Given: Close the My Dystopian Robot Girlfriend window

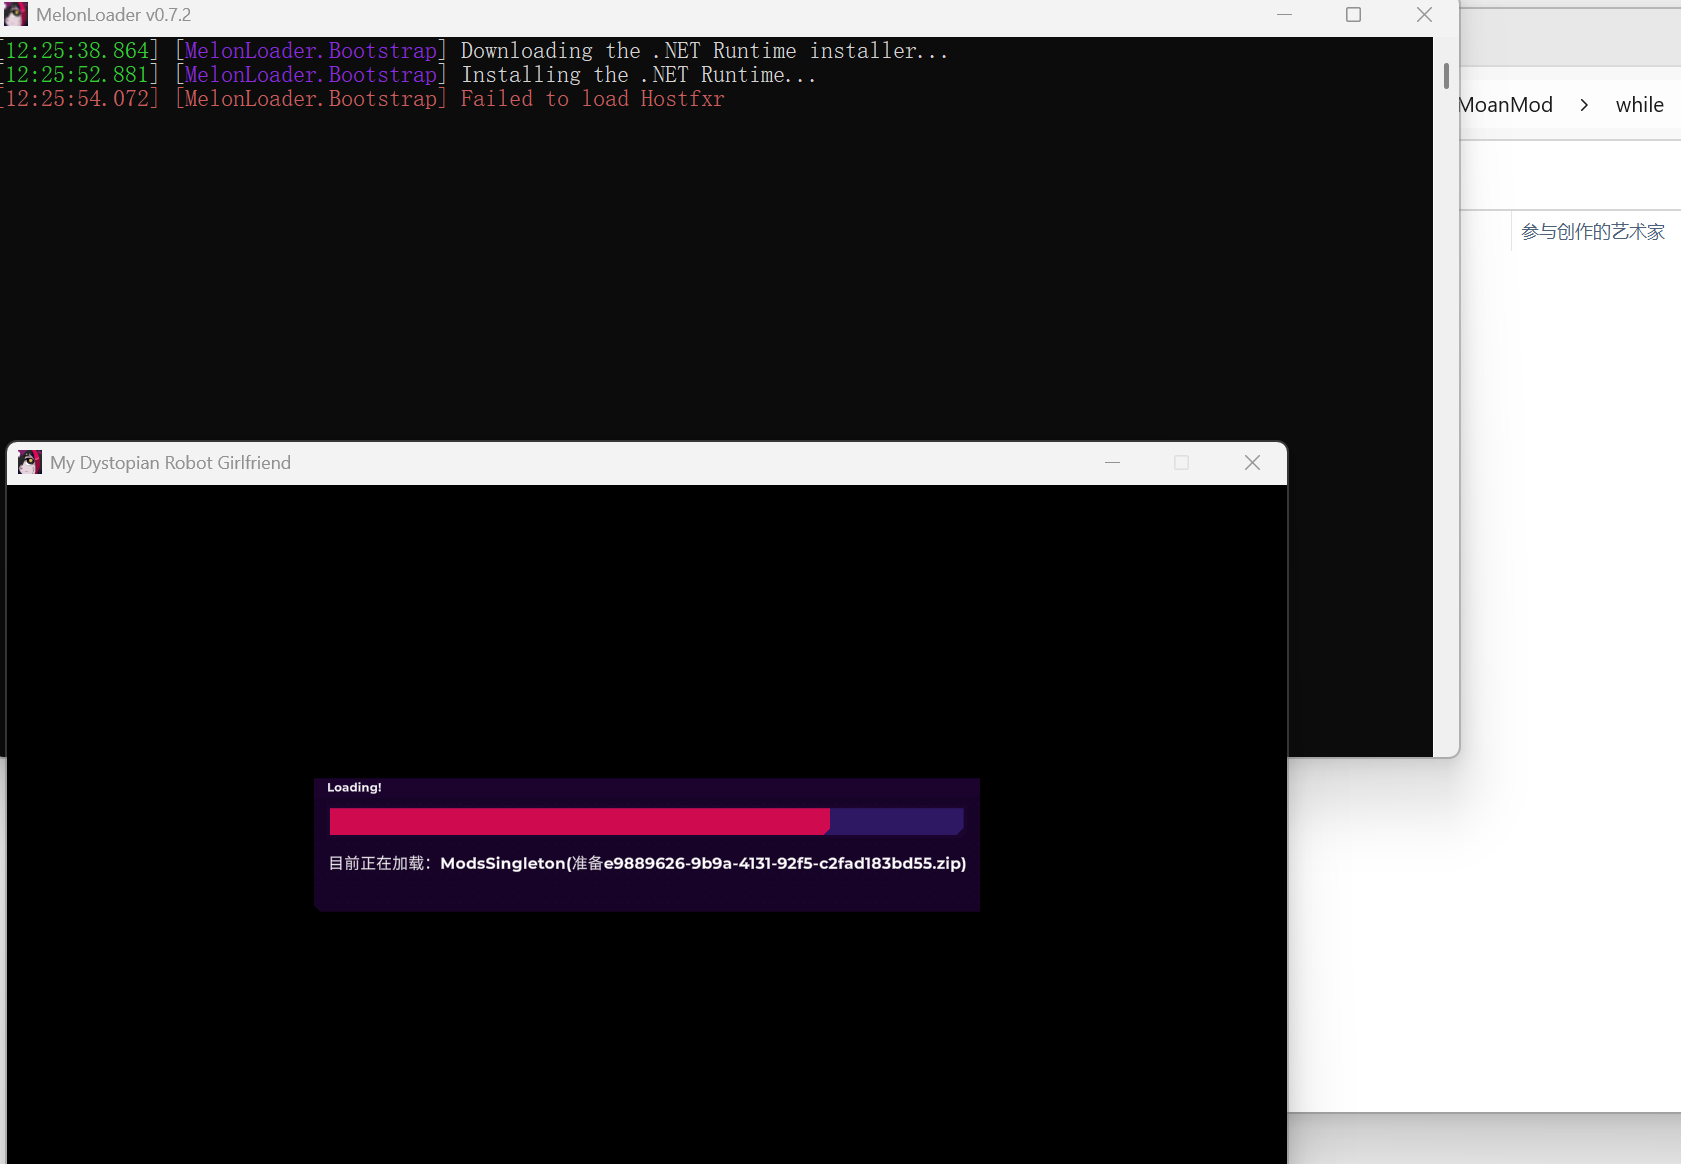Looking at the screenshot, I should tap(1252, 462).
